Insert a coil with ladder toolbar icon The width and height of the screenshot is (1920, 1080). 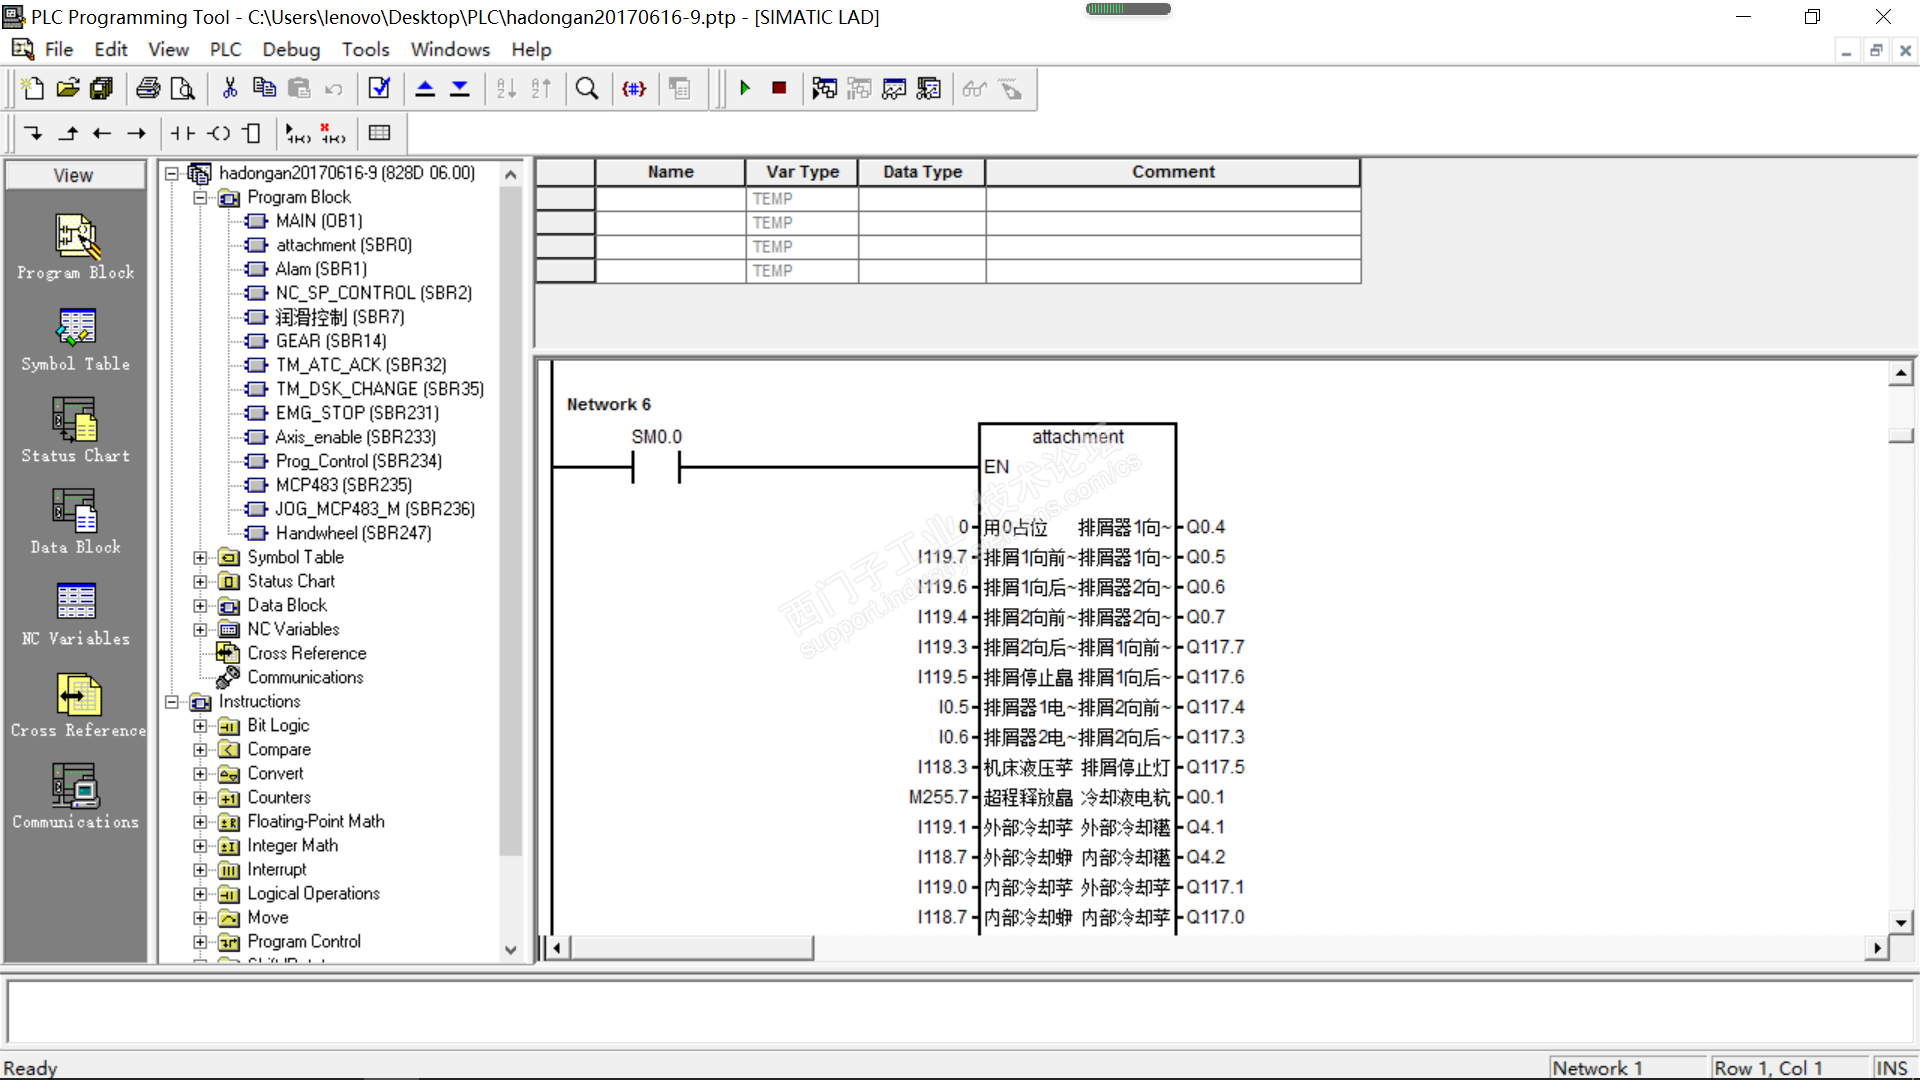(x=219, y=133)
